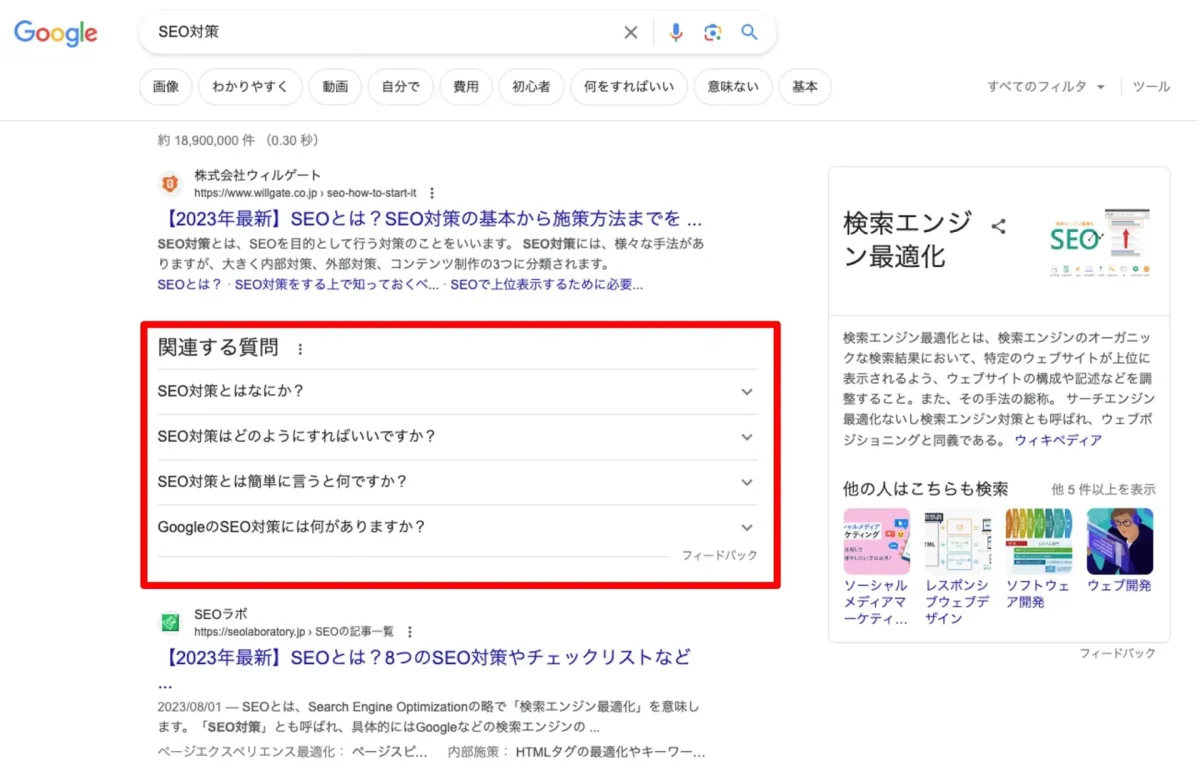Click フィードバック under related questions
This screenshot has height=781, width=1200.
[x=720, y=555]
